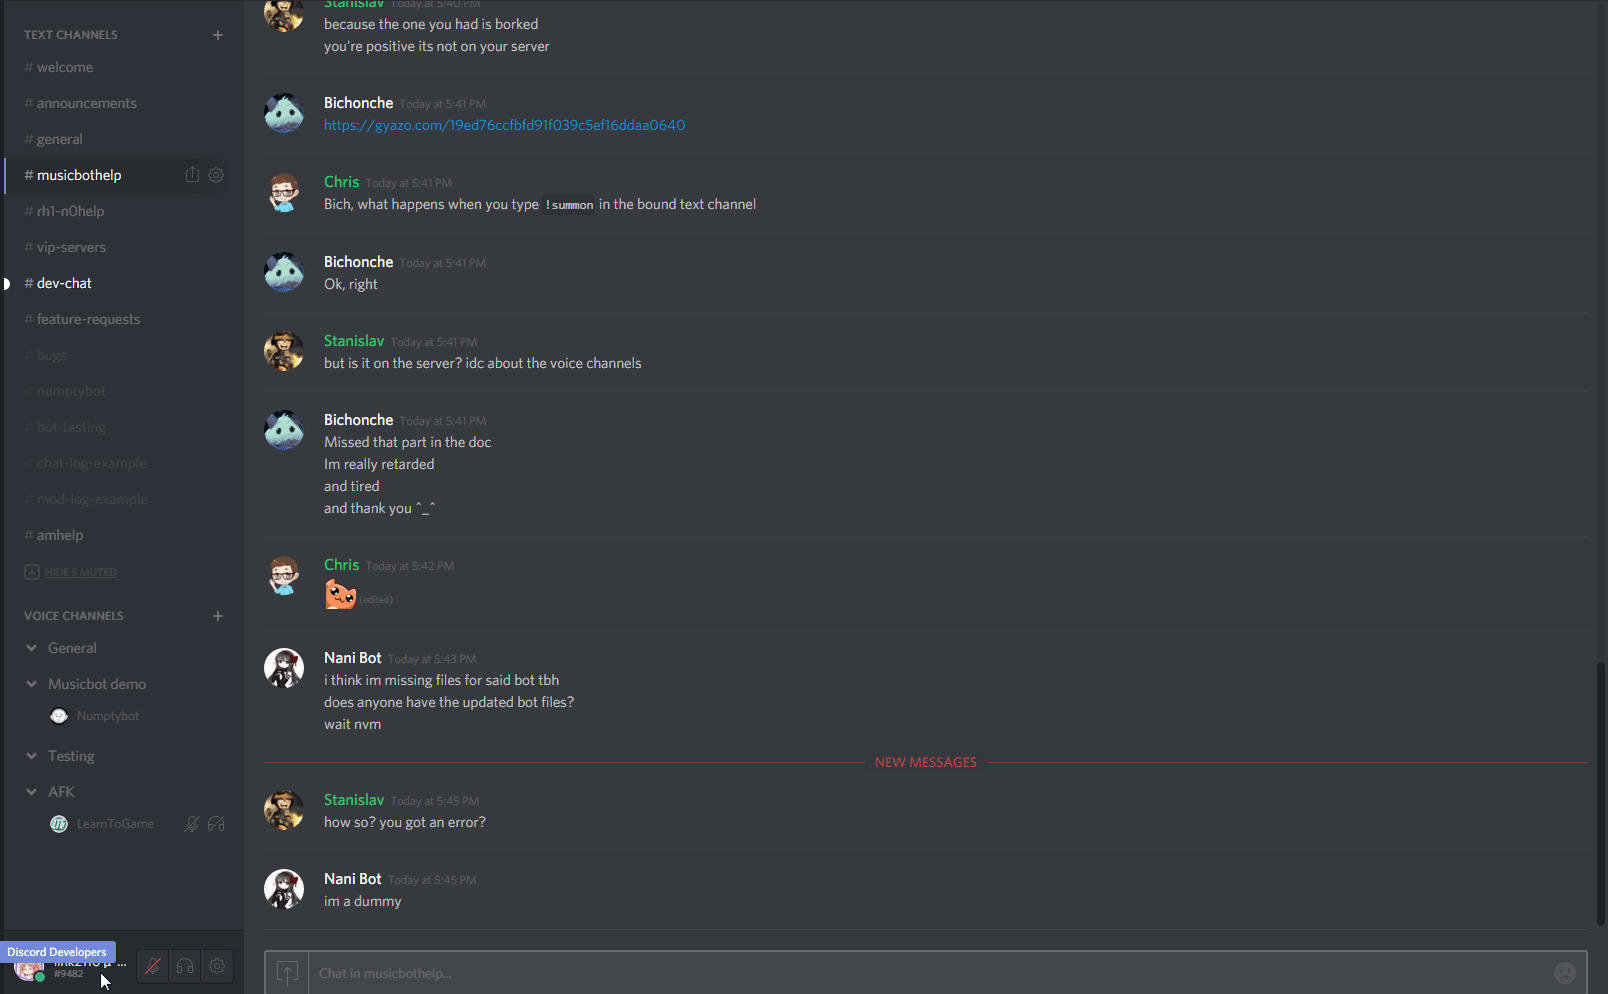Toggle headphone deafen in user panel
1608x994 pixels.
click(x=185, y=966)
